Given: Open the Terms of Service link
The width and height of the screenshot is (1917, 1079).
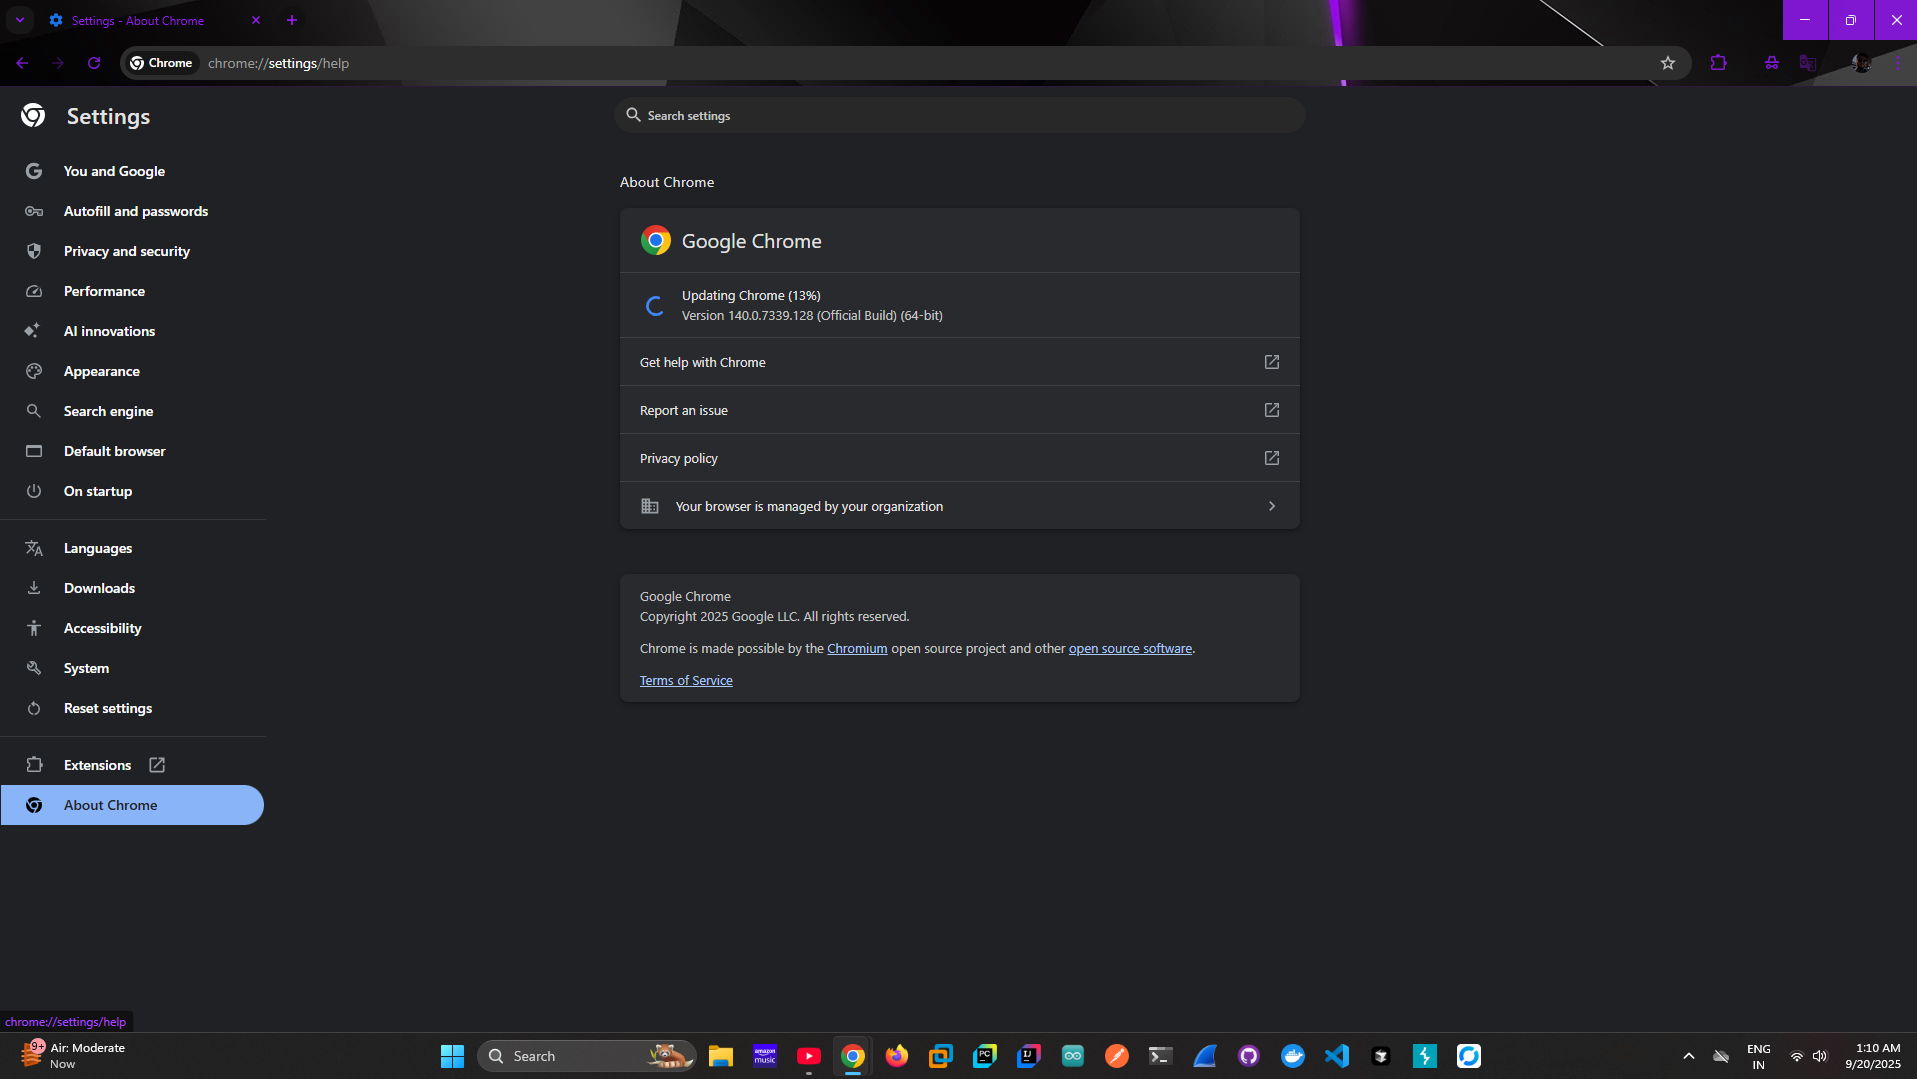Looking at the screenshot, I should pos(686,681).
